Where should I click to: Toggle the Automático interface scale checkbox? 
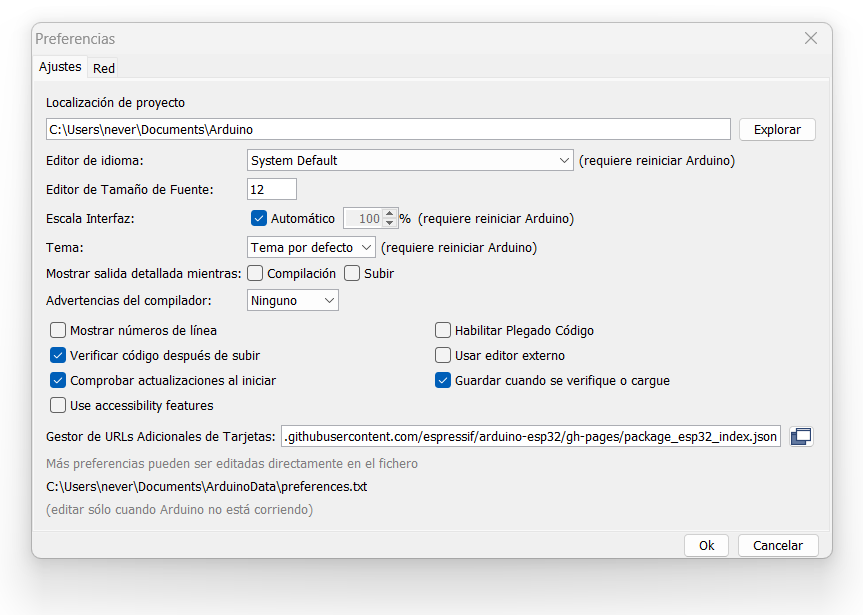click(x=259, y=219)
